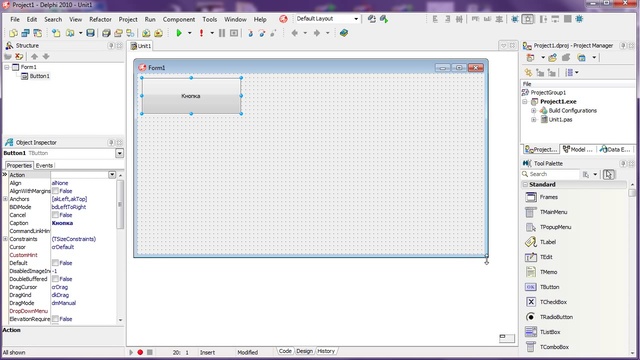Screen dimensions: 640x360
Task: Select the Unit1 editor tab
Action: [x=141, y=46]
